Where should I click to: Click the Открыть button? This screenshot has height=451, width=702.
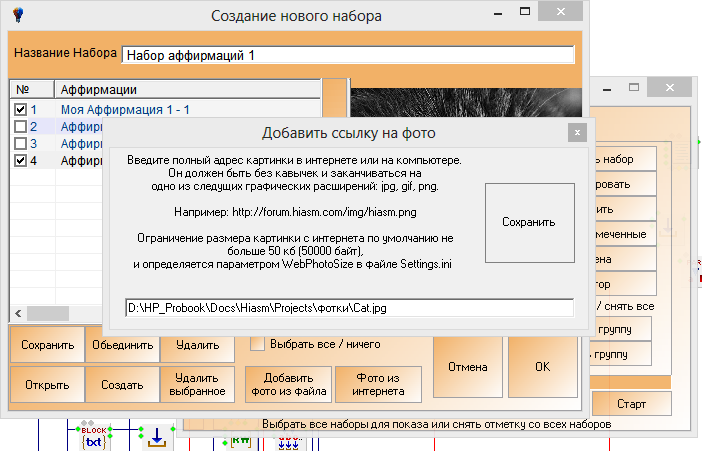[x=47, y=385]
